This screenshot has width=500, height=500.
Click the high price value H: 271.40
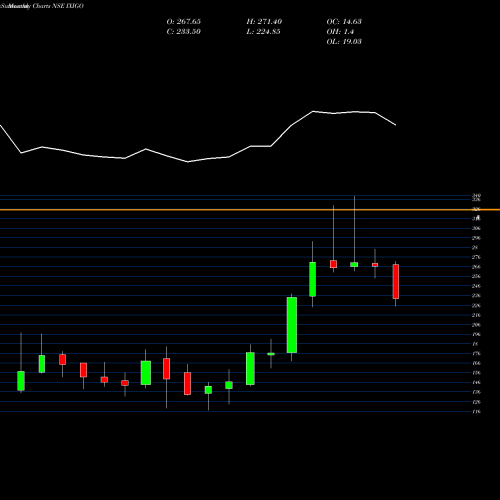coord(264,22)
